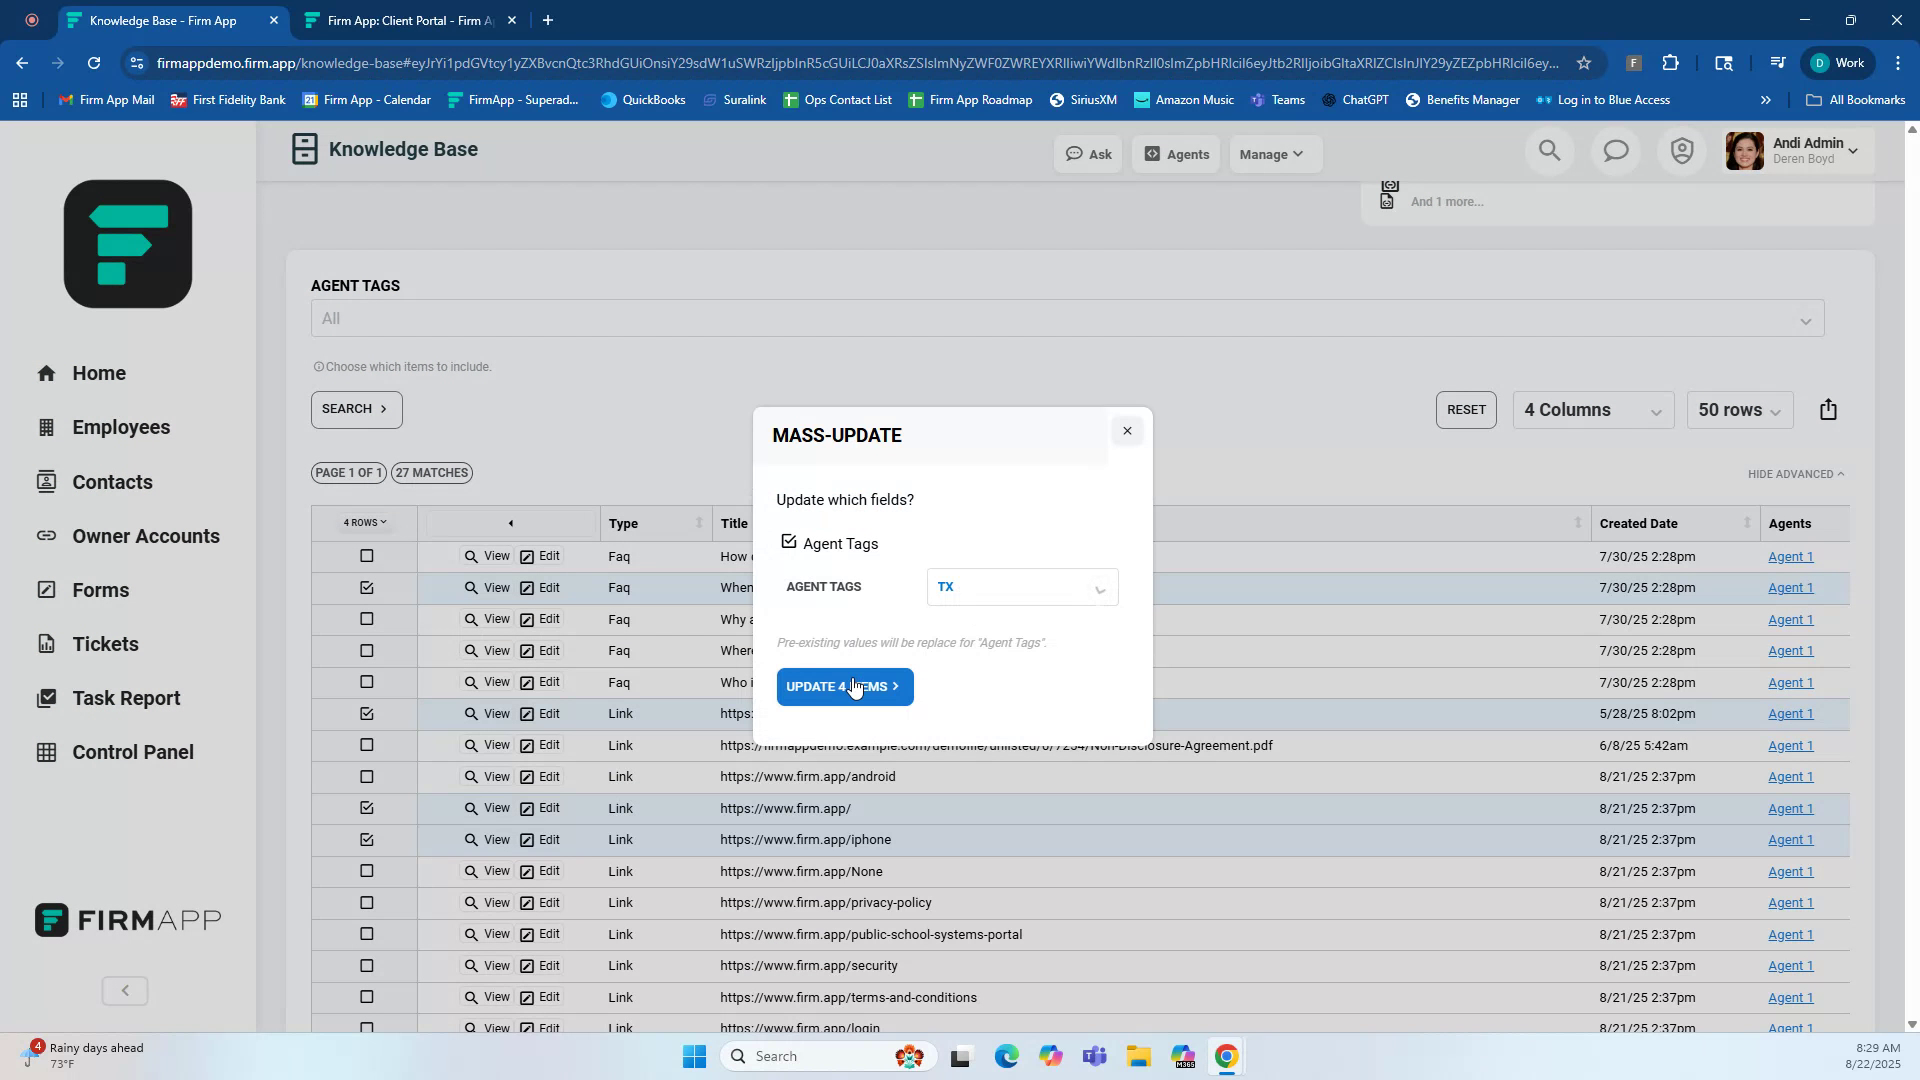The height and width of the screenshot is (1080, 1920).
Task: Click the shield security icon in header
Action: coord(1682,151)
